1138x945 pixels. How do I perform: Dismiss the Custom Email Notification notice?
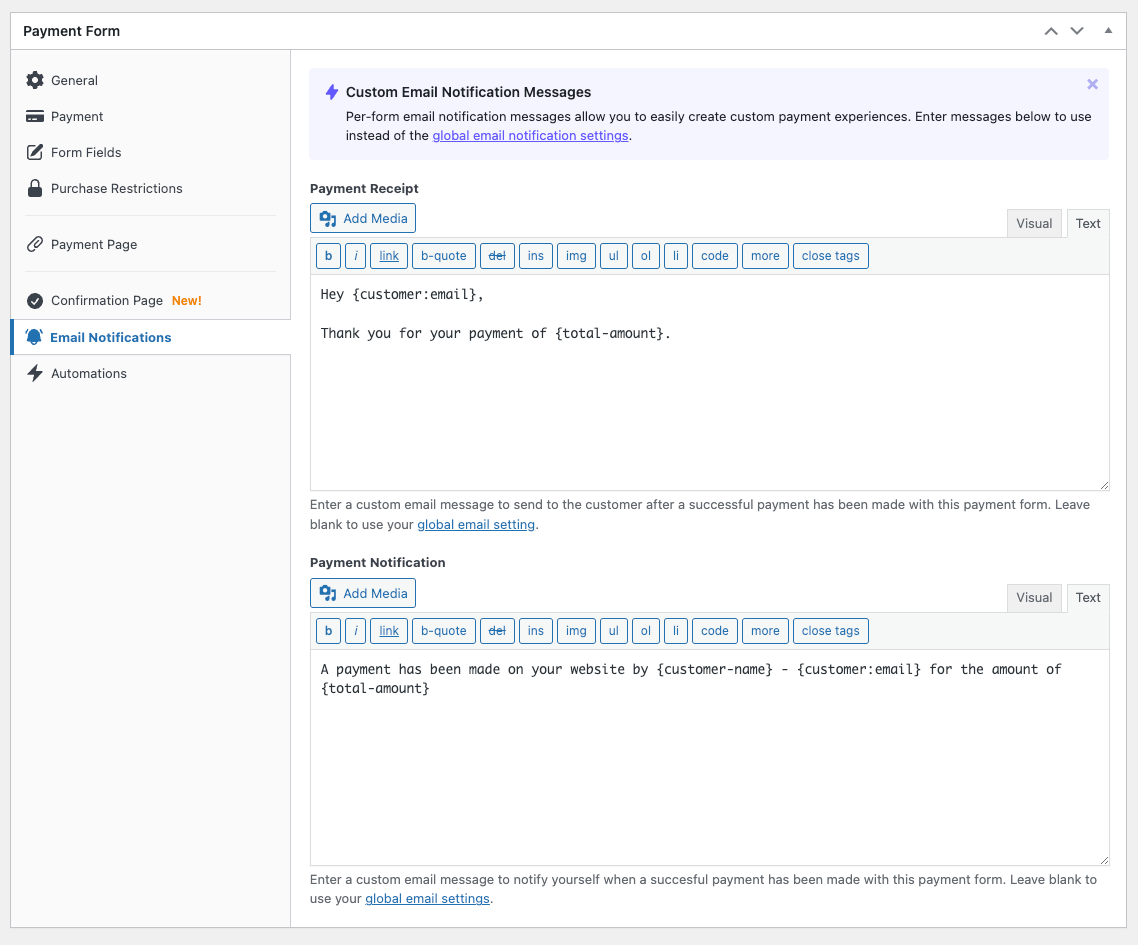1092,85
